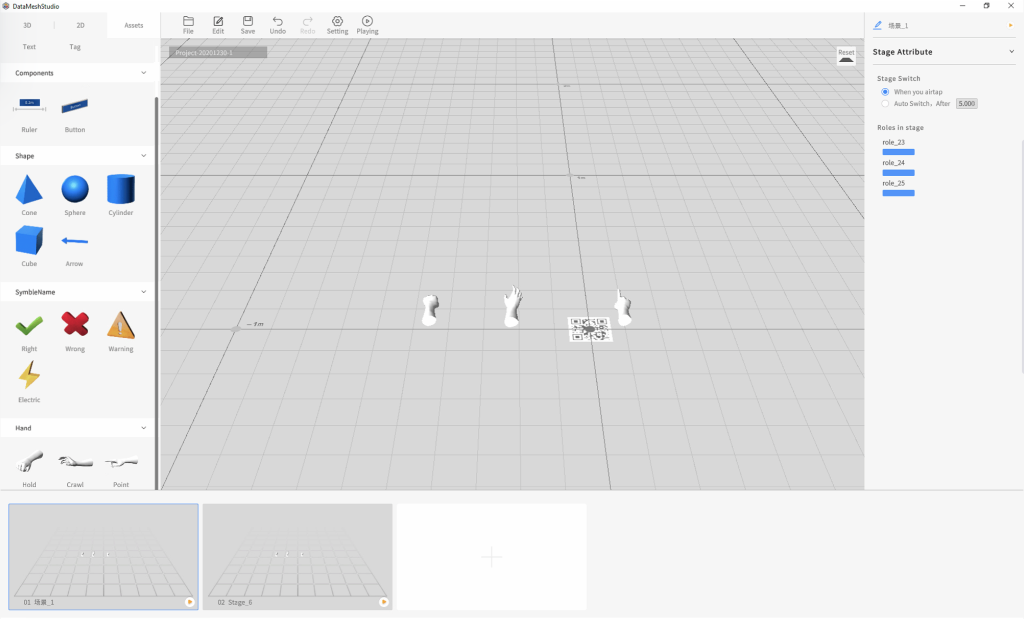Edit the auto switch delay field
The height and width of the screenshot is (619, 1024).
pyautogui.click(x=967, y=104)
